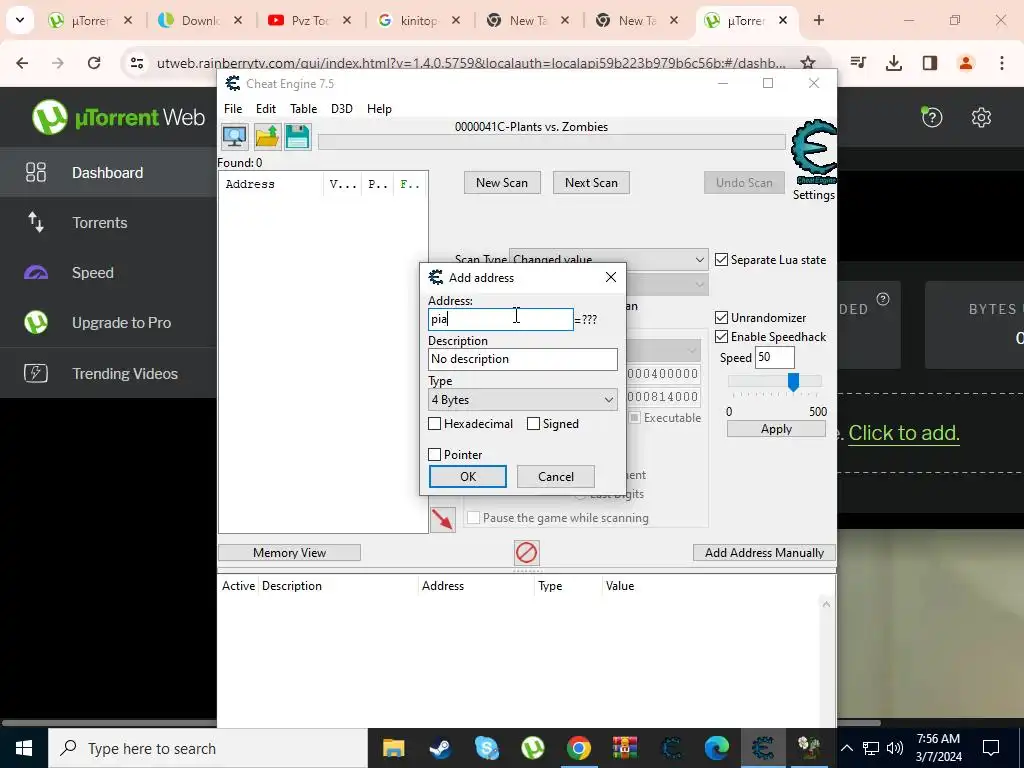Viewport: 1024px width, 768px height.
Task: Open the Help menu in Cheat Engine
Action: coord(379,109)
